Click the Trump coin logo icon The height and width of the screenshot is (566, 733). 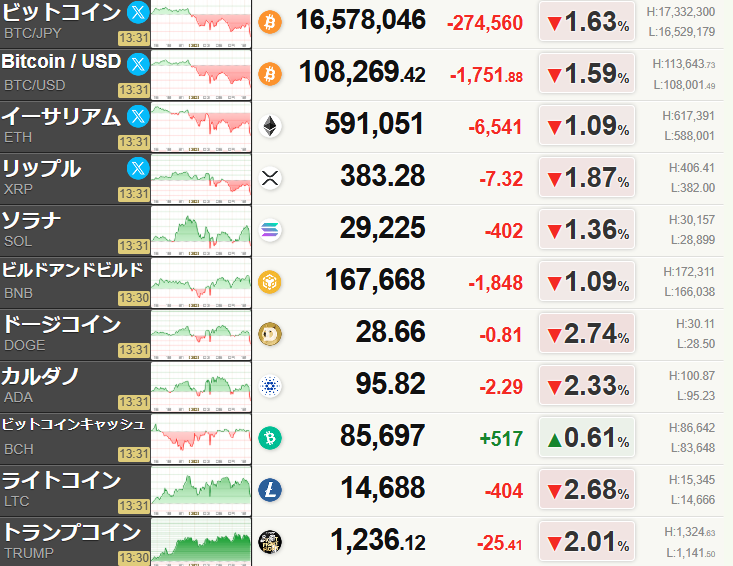[x=270, y=542]
